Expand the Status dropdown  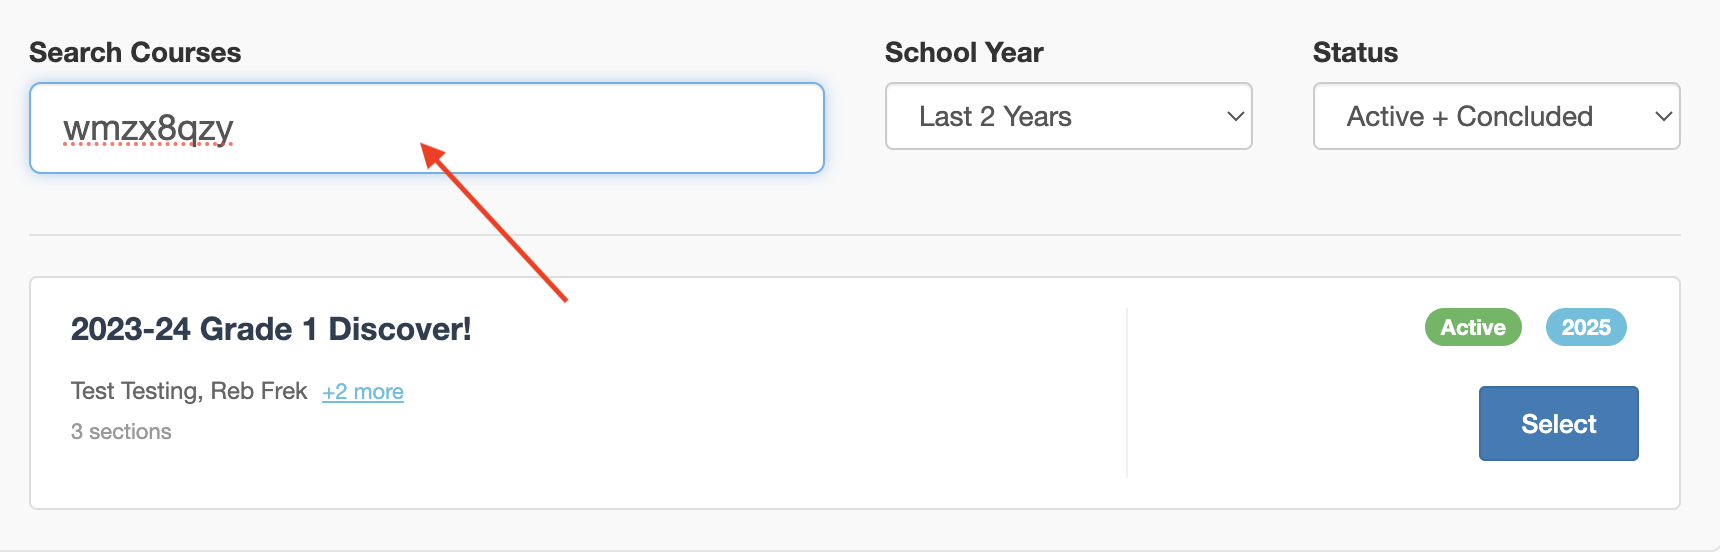click(1496, 116)
